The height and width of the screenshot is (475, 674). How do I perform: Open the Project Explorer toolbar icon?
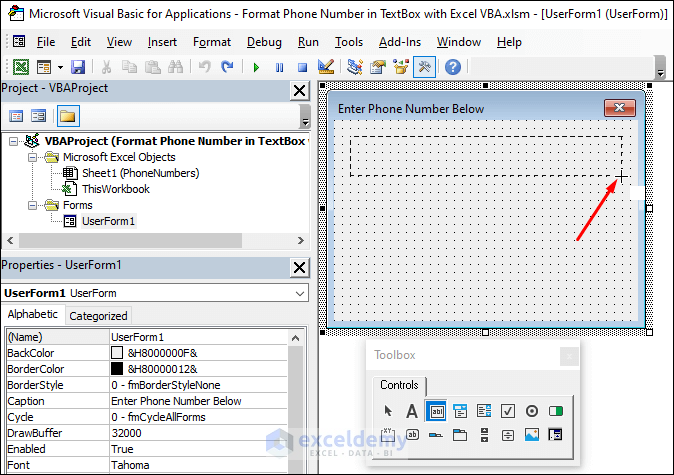355,67
